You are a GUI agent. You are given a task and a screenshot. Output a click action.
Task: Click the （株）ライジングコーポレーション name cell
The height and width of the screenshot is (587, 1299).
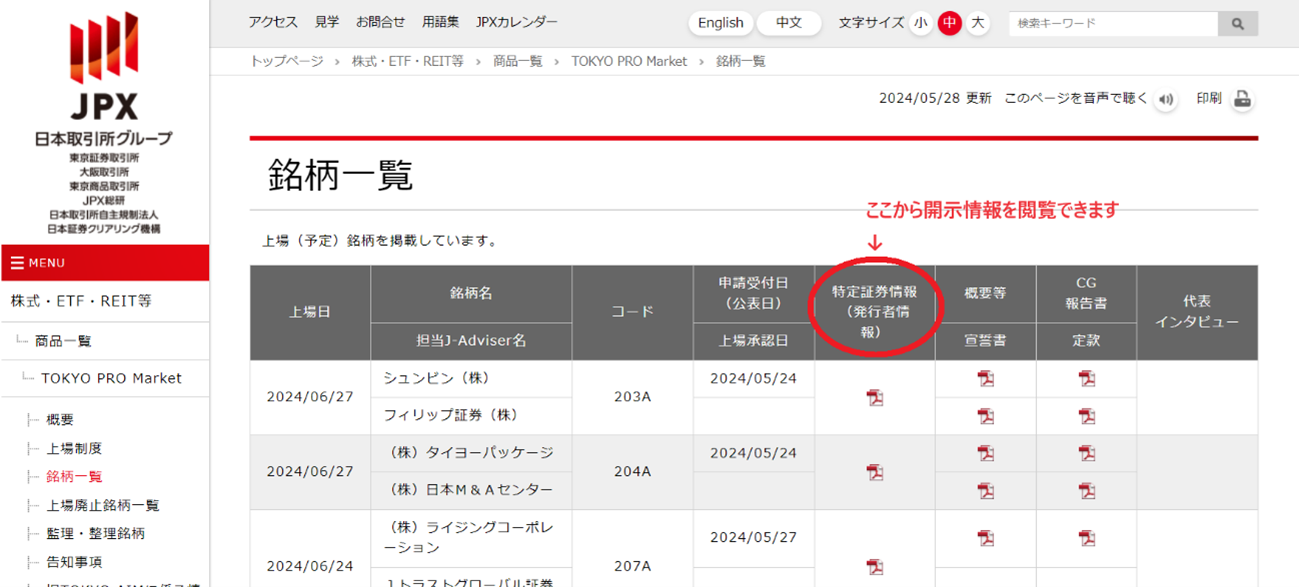tap(471, 538)
